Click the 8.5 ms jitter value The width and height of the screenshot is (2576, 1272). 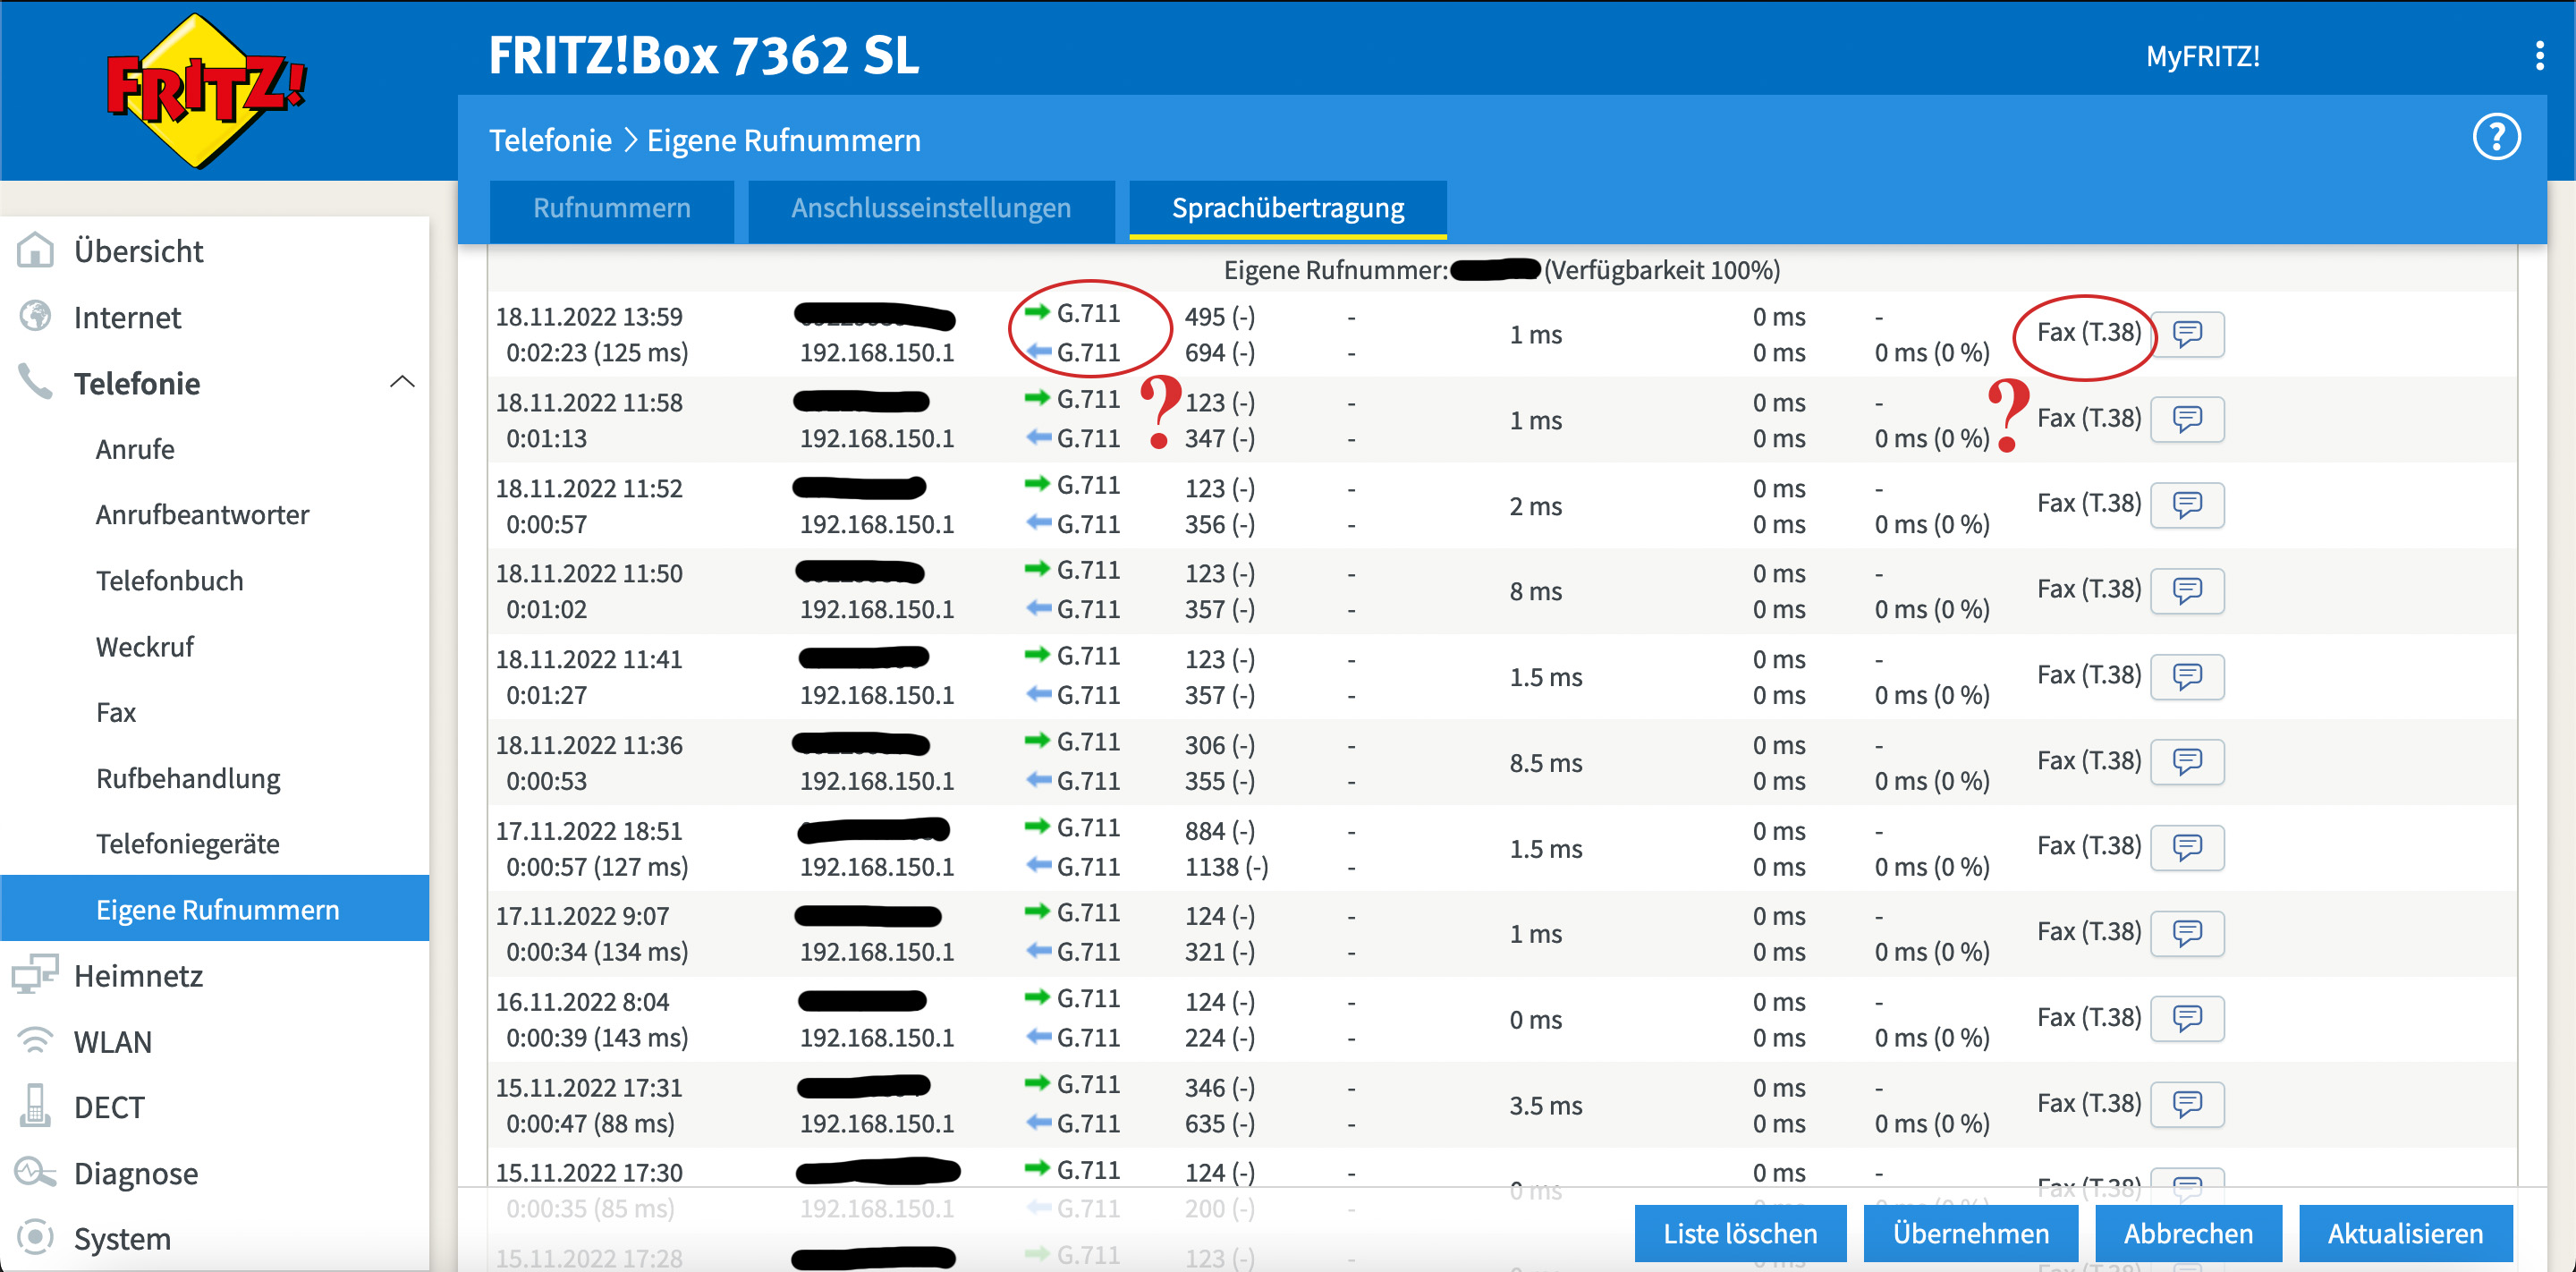click(1546, 762)
